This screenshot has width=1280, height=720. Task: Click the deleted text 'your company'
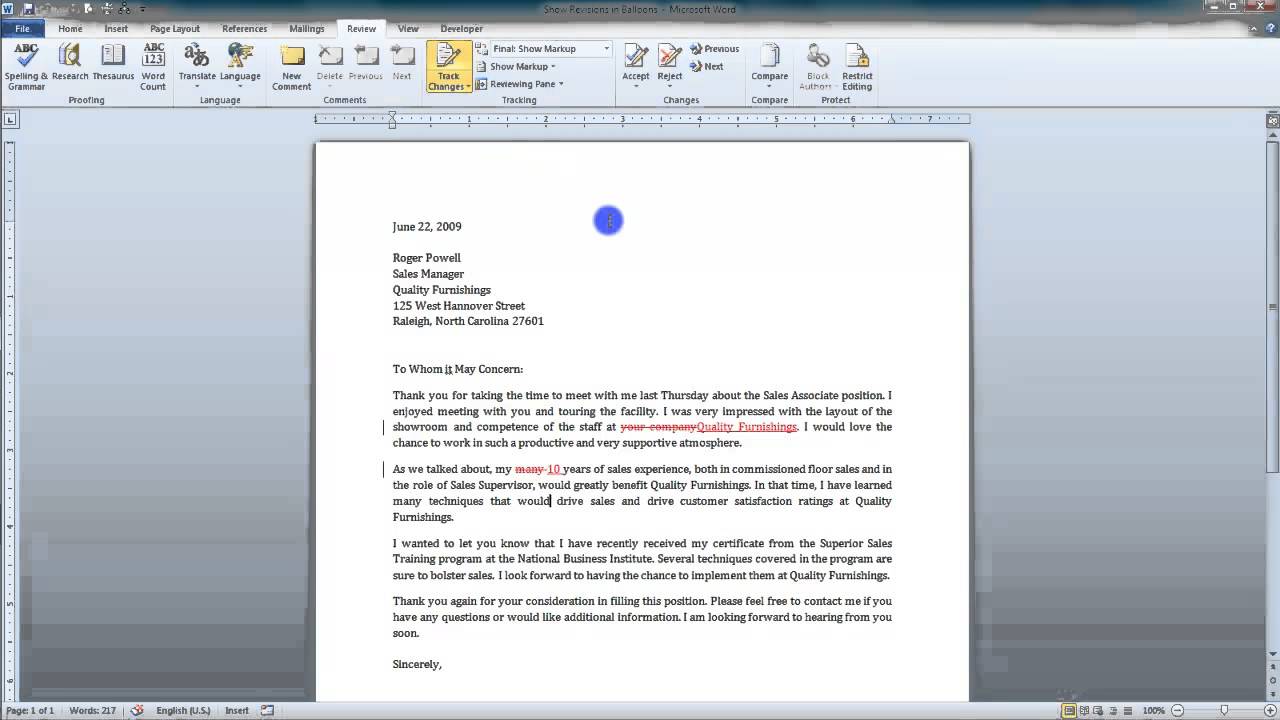click(658, 427)
